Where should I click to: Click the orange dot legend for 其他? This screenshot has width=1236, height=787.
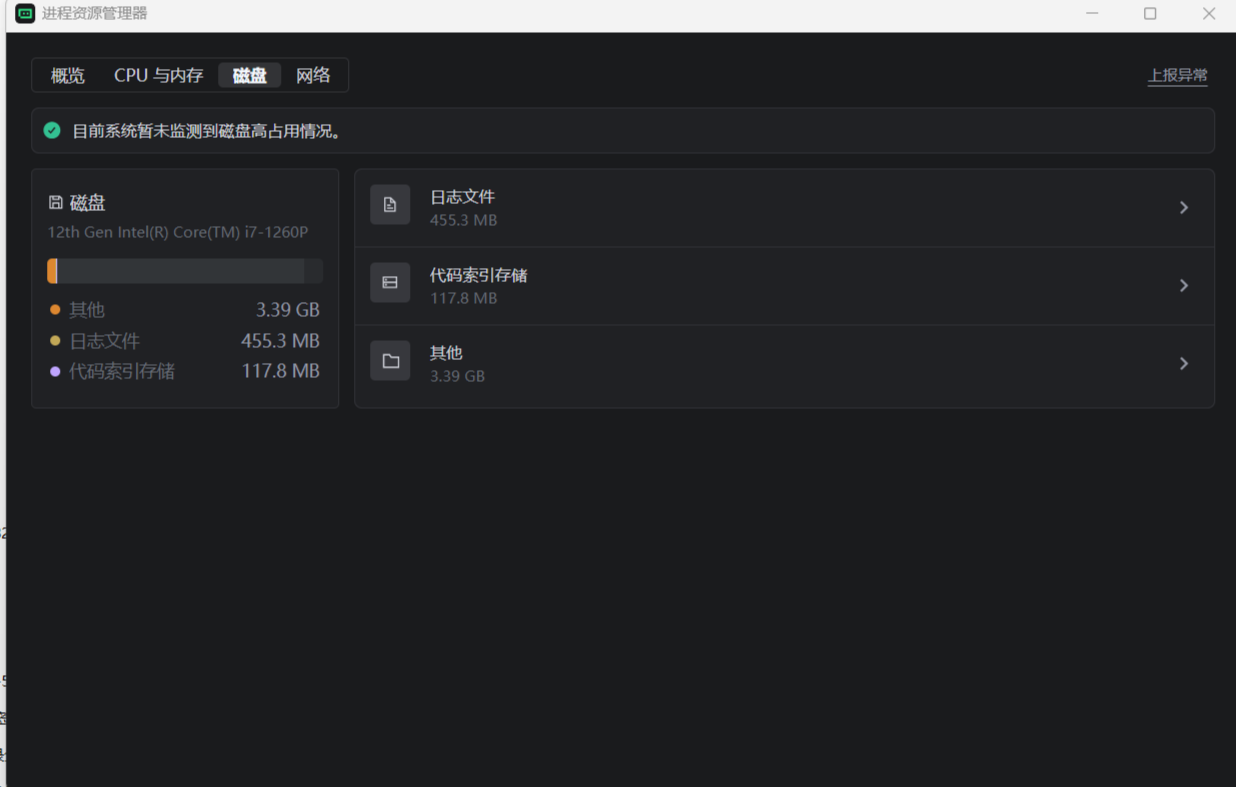[x=55, y=310]
